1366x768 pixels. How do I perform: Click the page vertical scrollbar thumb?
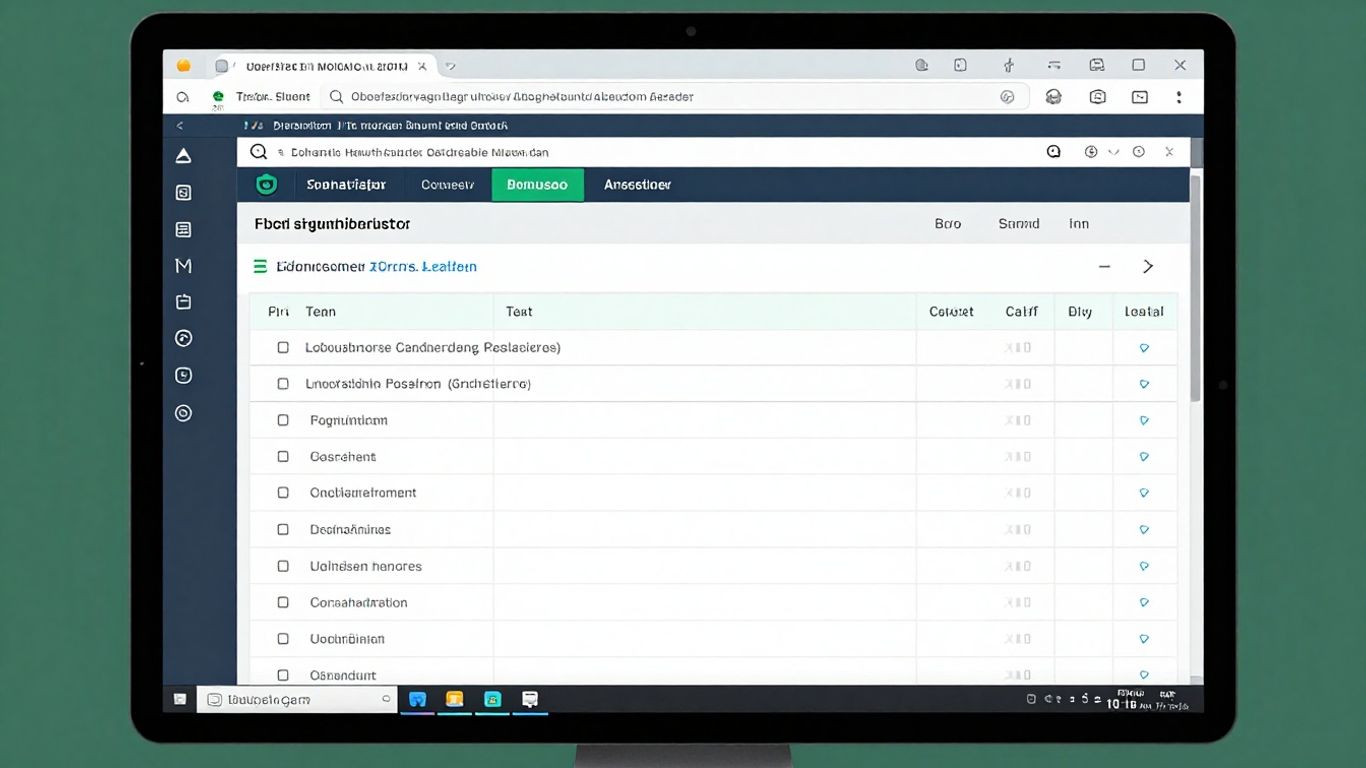tap(1196, 288)
